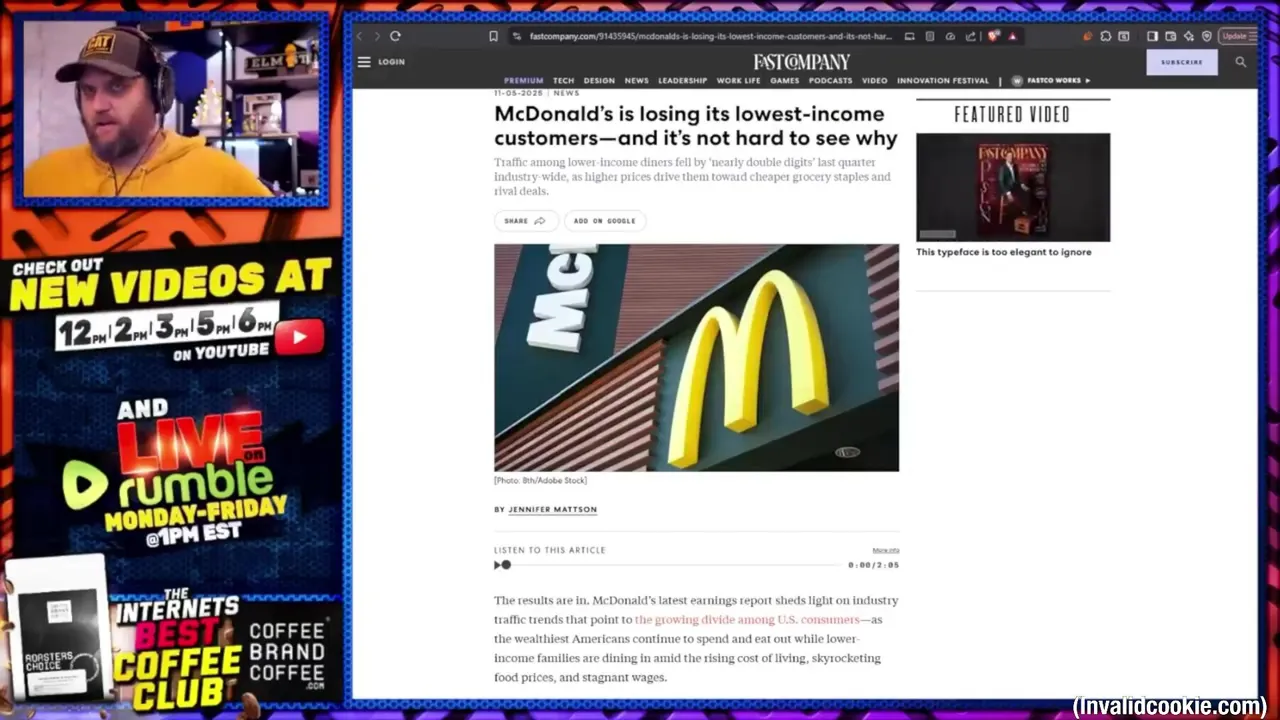Open the Leo AI sparkle icon

click(x=1188, y=36)
